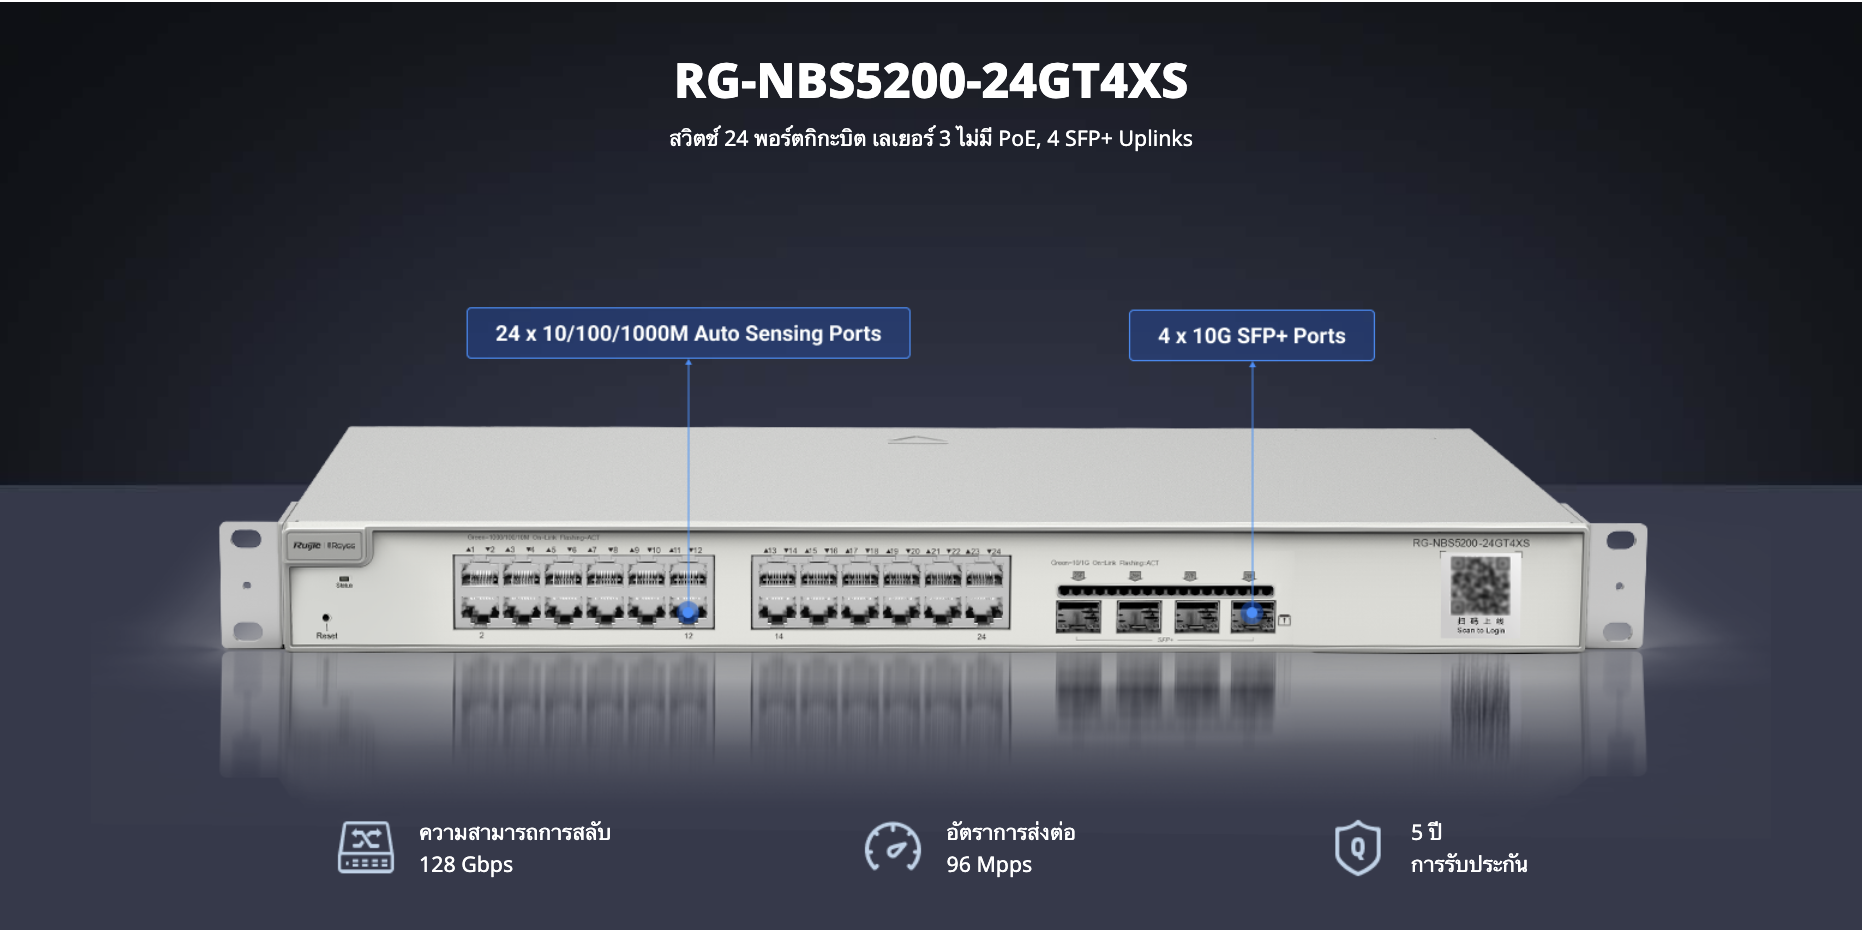The image size is (1862, 930).
Task: Click the QR code on the switch
Action: pyautogui.click(x=1480, y=587)
